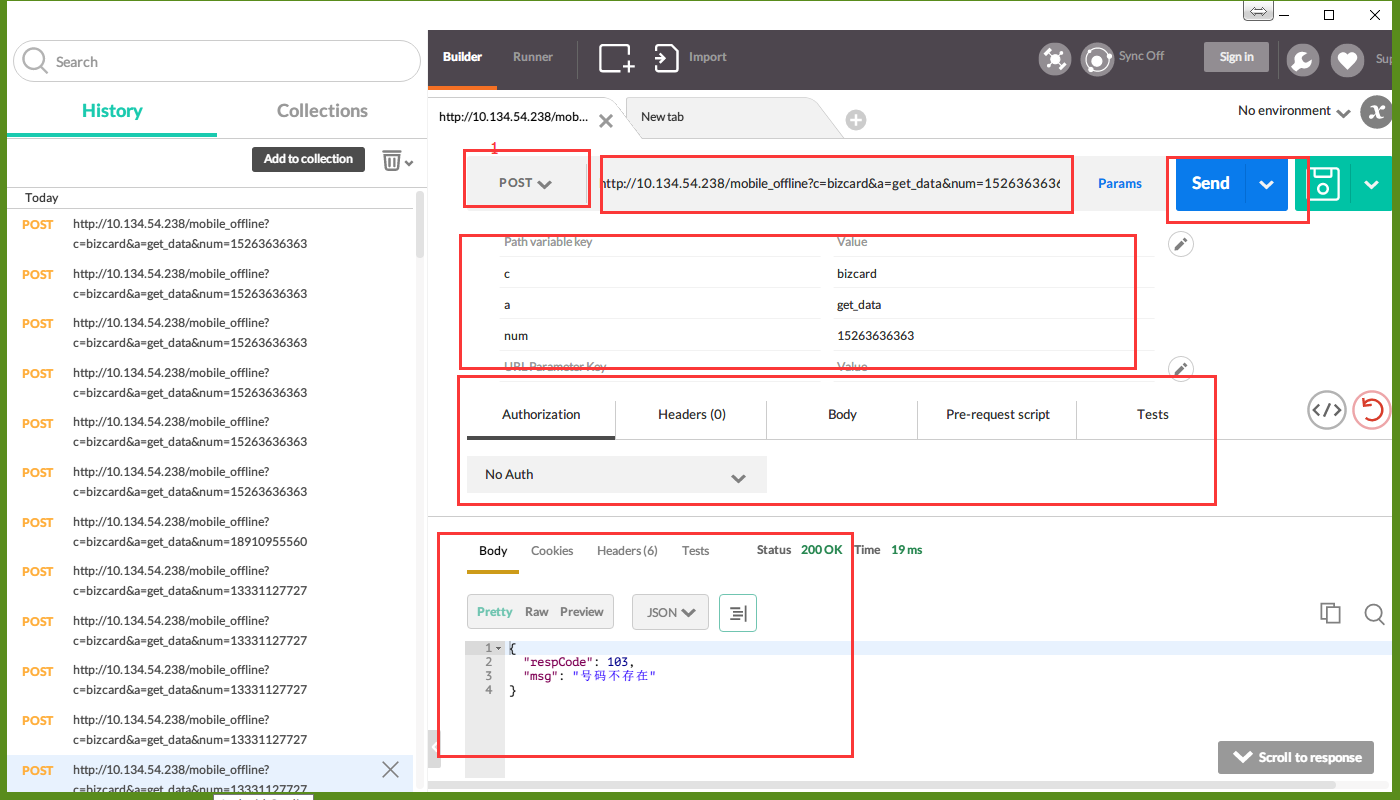Screen dimensions: 1400x800
Task: Click the sidebar Search field
Action: pyautogui.click(x=217, y=61)
